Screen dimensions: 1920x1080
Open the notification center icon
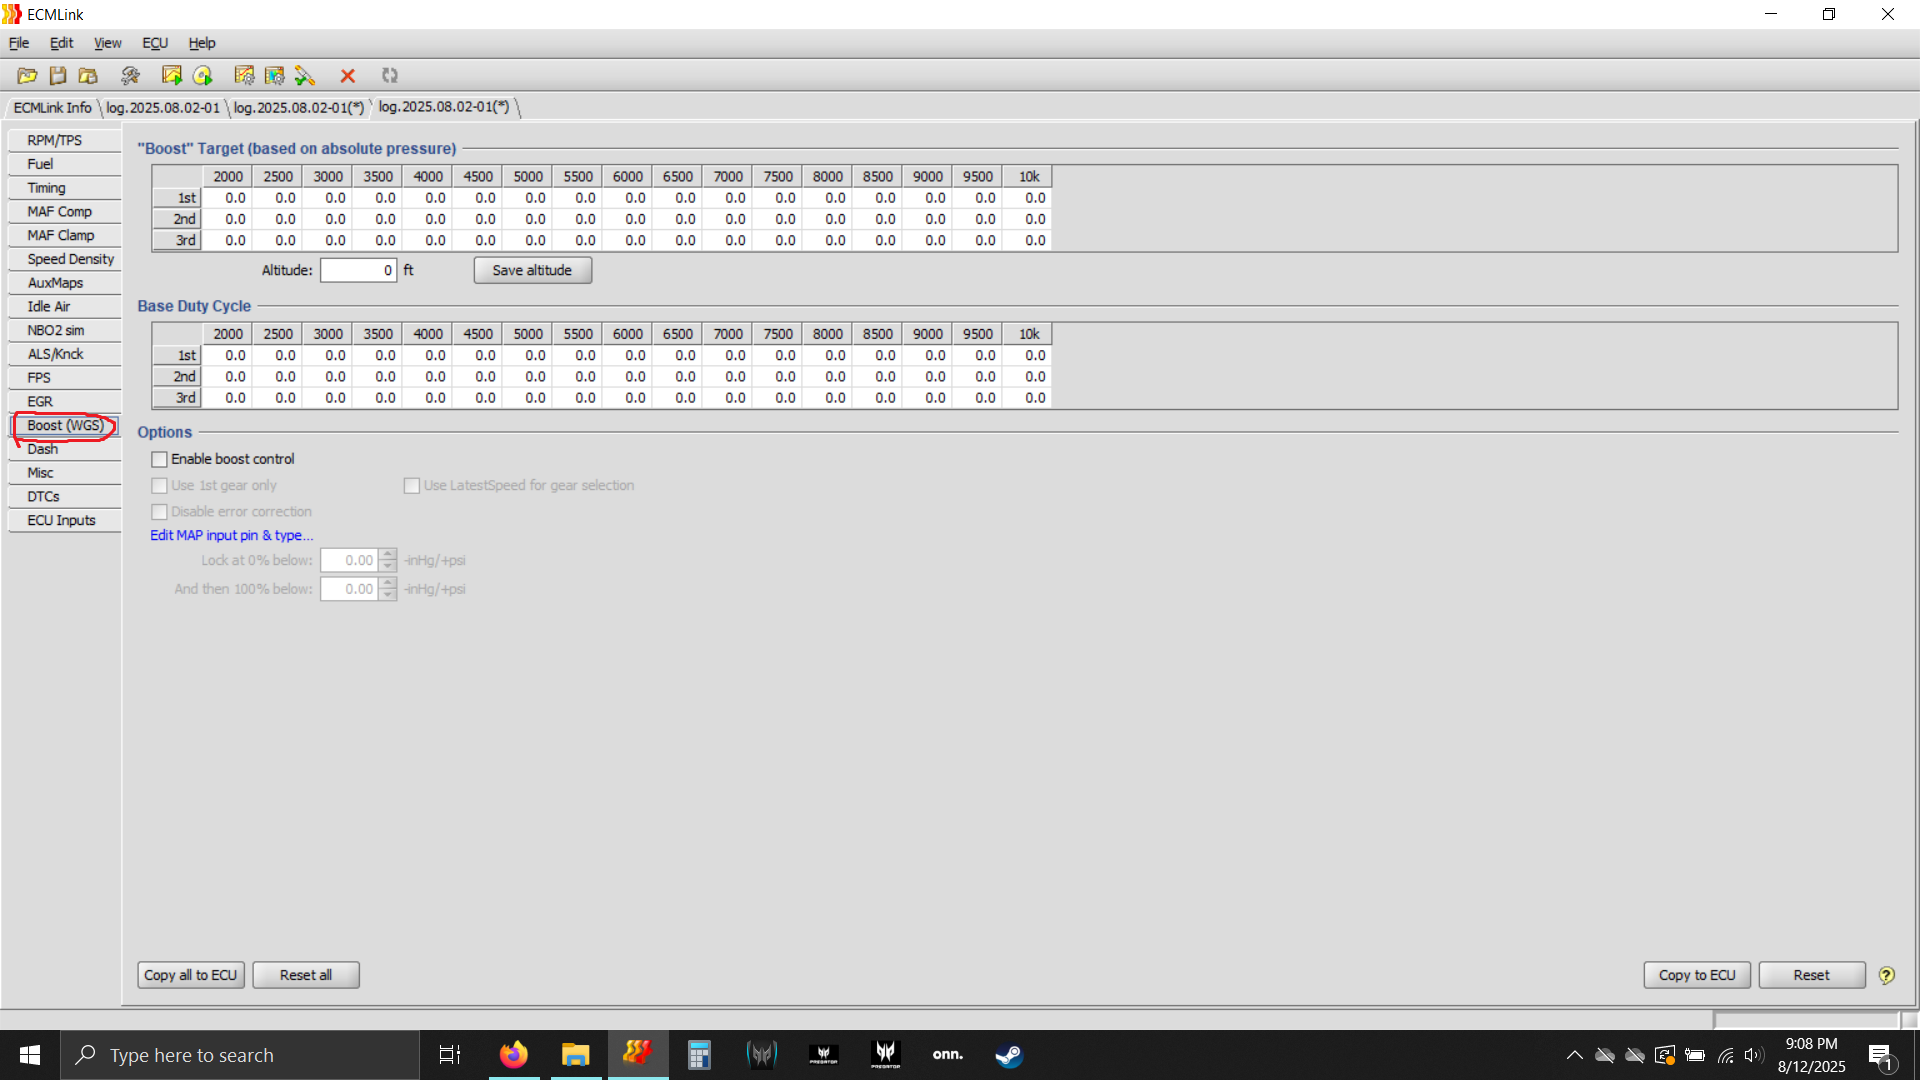pyautogui.click(x=1881, y=1056)
